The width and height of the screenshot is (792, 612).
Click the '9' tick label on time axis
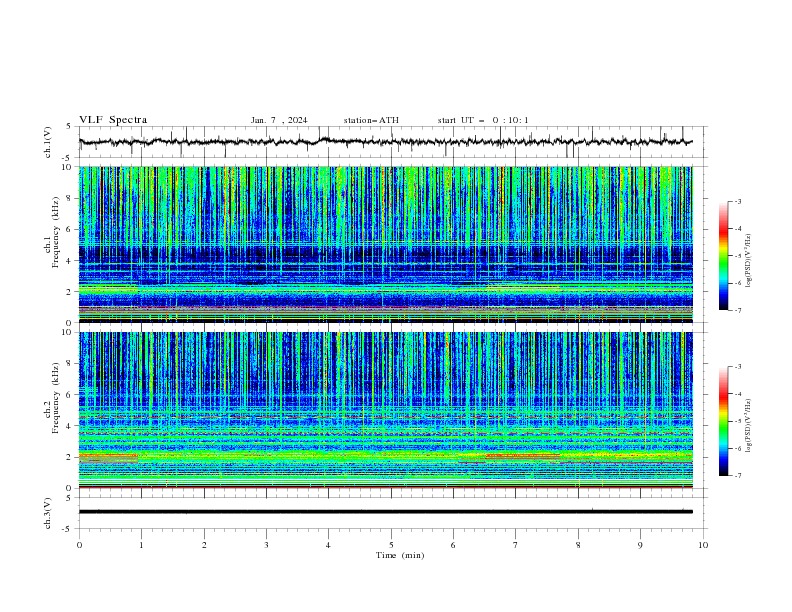click(641, 545)
